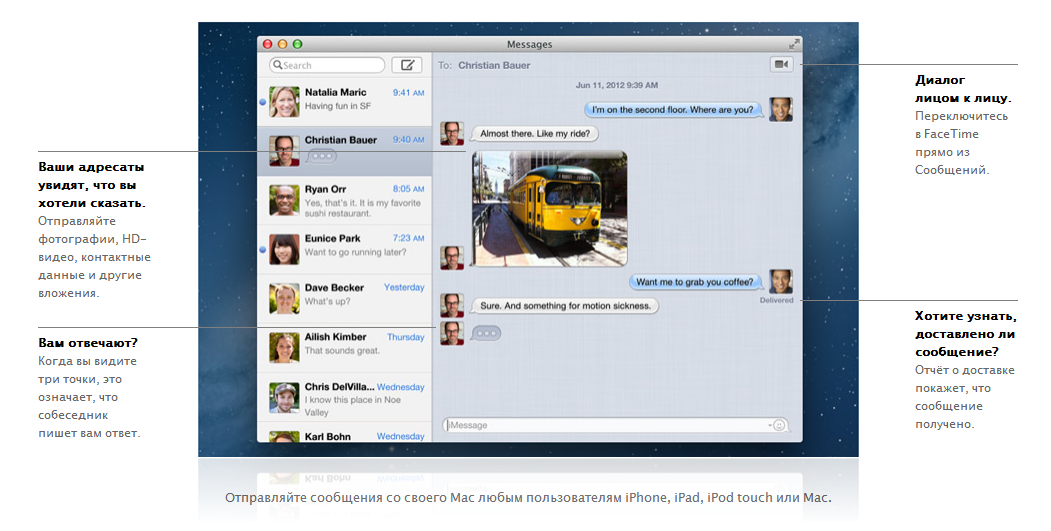The height and width of the screenshot is (531, 1051).
Task: Click the Thursday label on Ailish Kimber's row
Action: (406, 337)
